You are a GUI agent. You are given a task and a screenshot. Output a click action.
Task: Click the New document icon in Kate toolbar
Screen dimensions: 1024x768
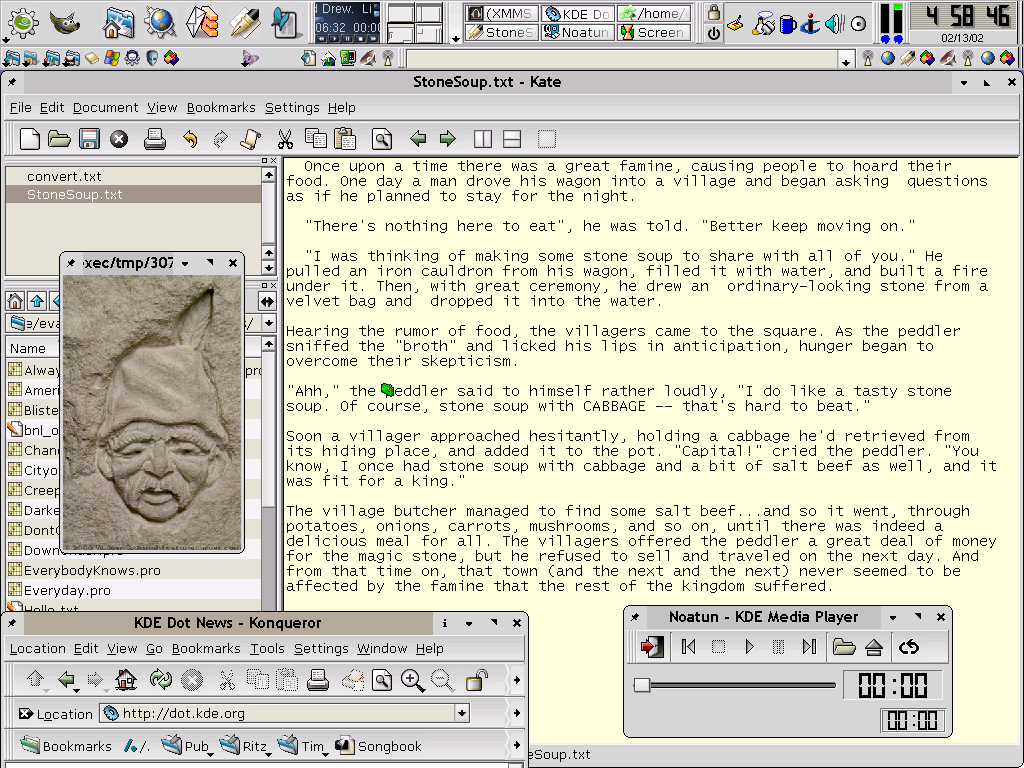pos(29,138)
